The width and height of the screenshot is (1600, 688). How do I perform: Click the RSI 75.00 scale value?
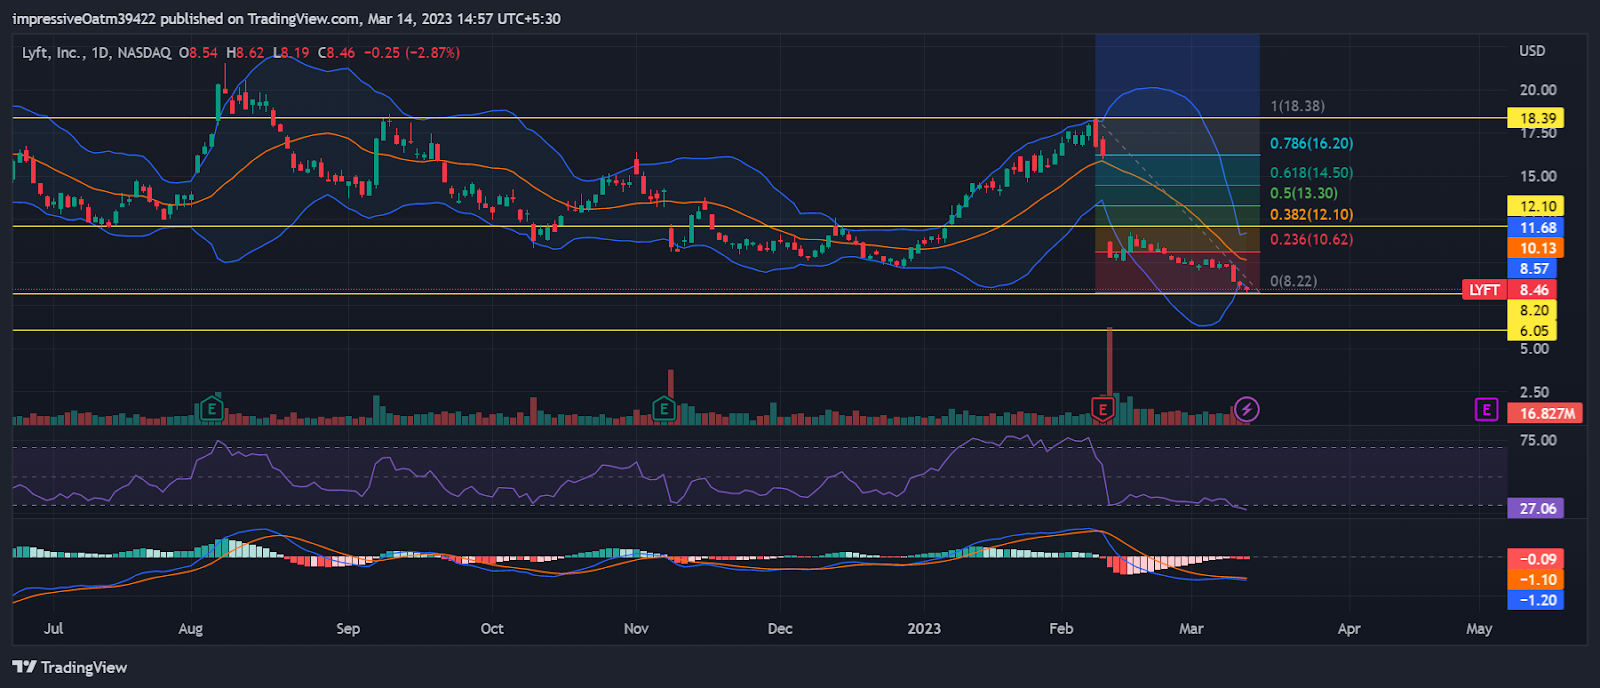(1538, 440)
